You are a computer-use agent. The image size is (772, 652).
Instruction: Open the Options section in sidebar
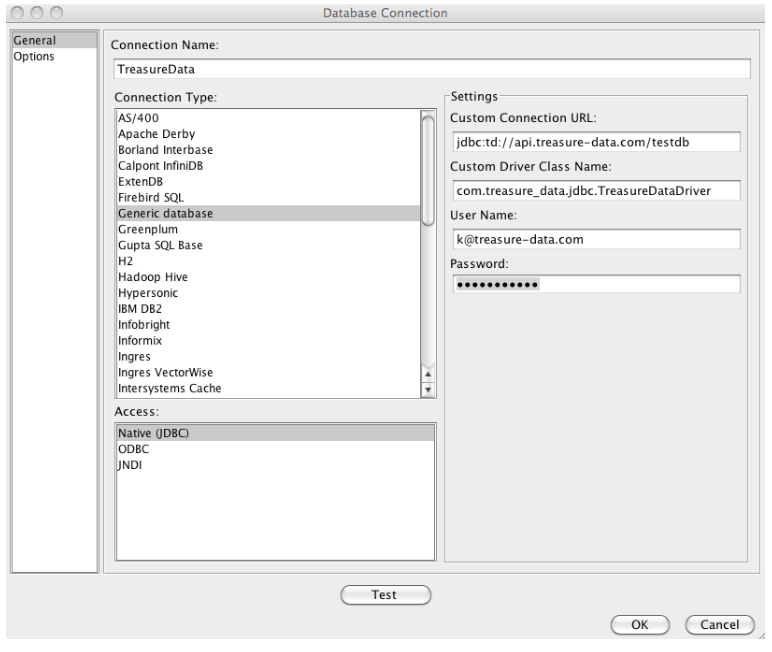33,57
